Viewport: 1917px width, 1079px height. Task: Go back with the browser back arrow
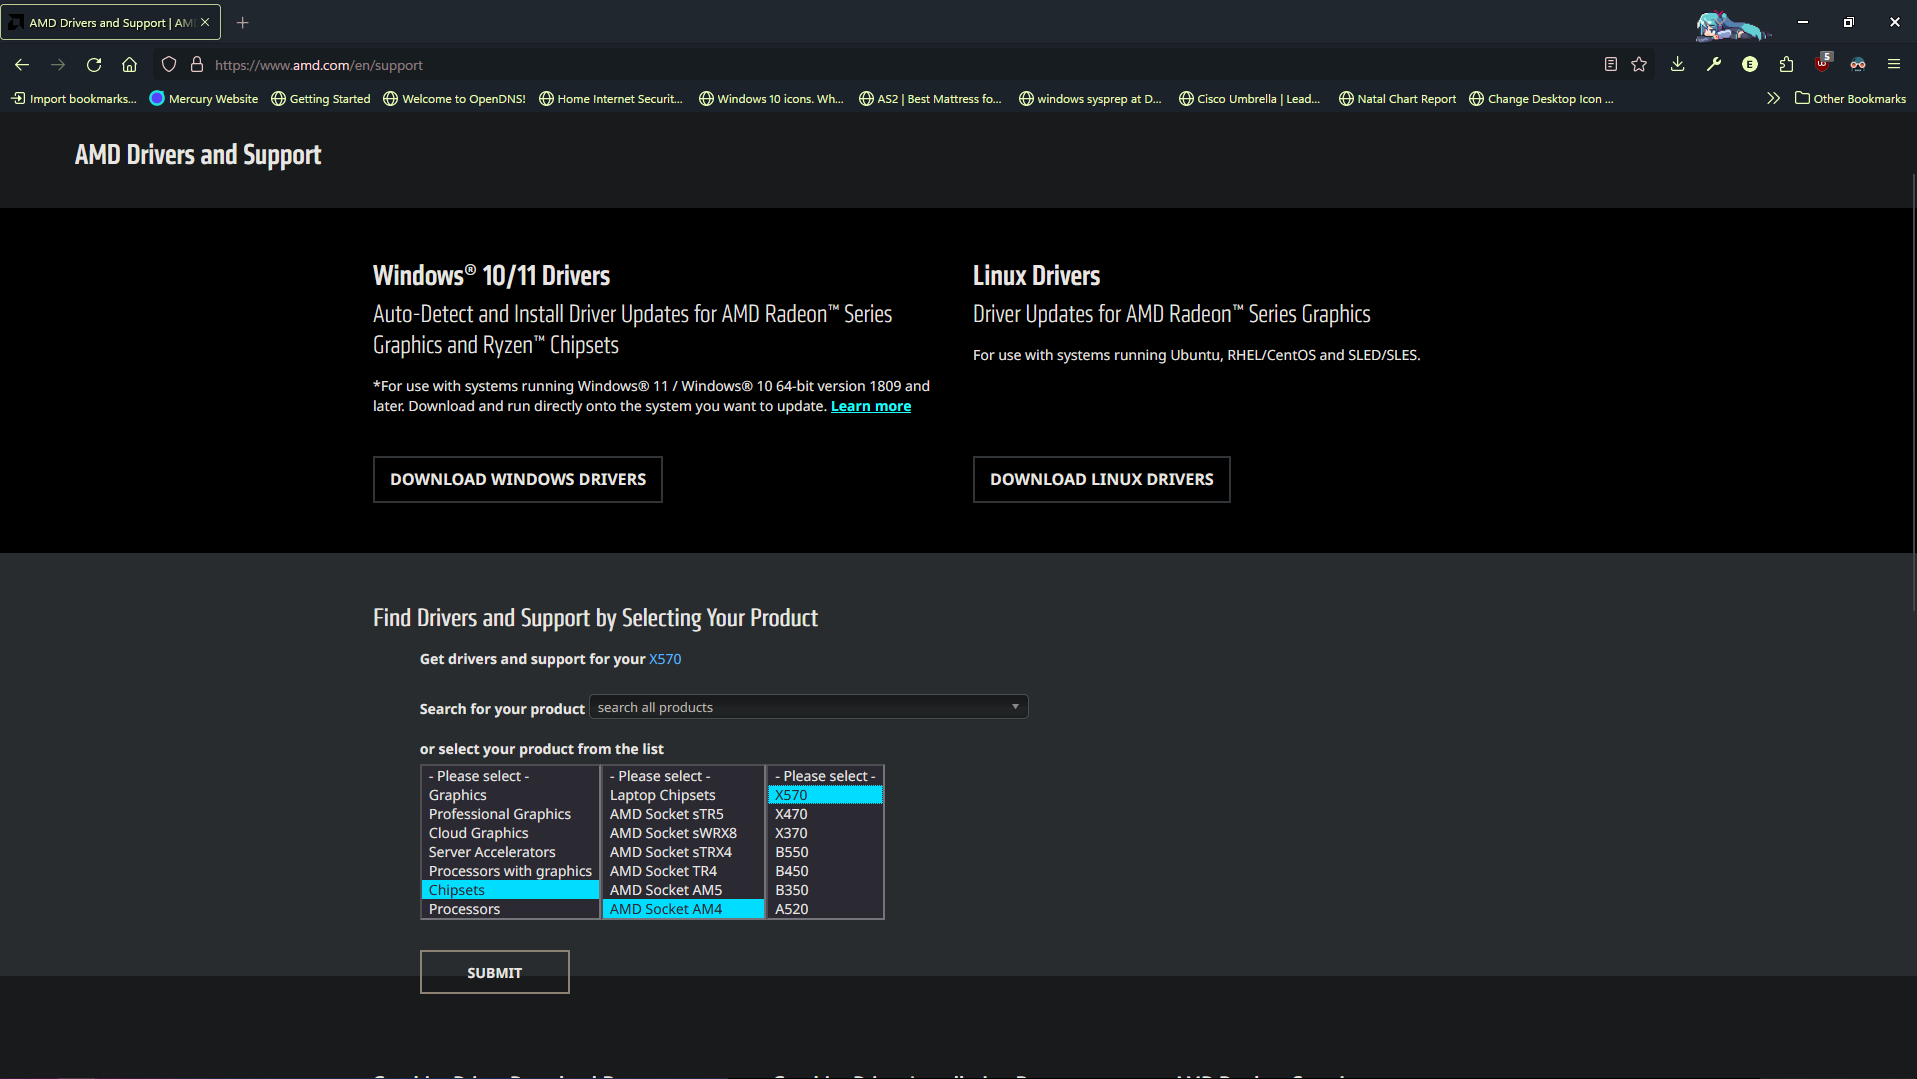click(x=22, y=65)
